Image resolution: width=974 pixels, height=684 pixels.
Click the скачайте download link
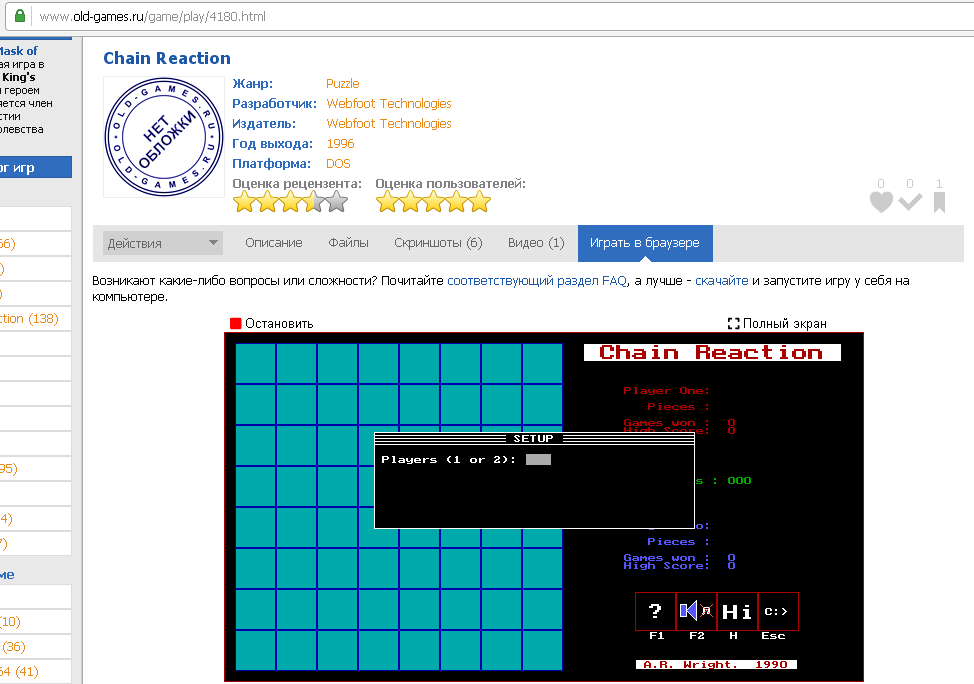pos(721,280)
